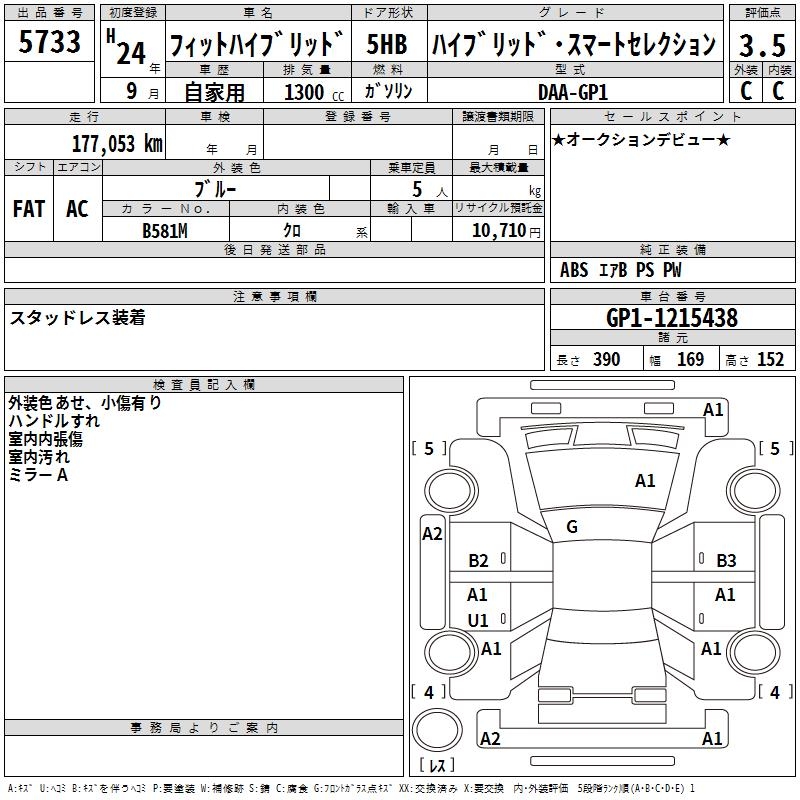Click the note スタッドレス装着
800x800 pixels.
point(78,317)
